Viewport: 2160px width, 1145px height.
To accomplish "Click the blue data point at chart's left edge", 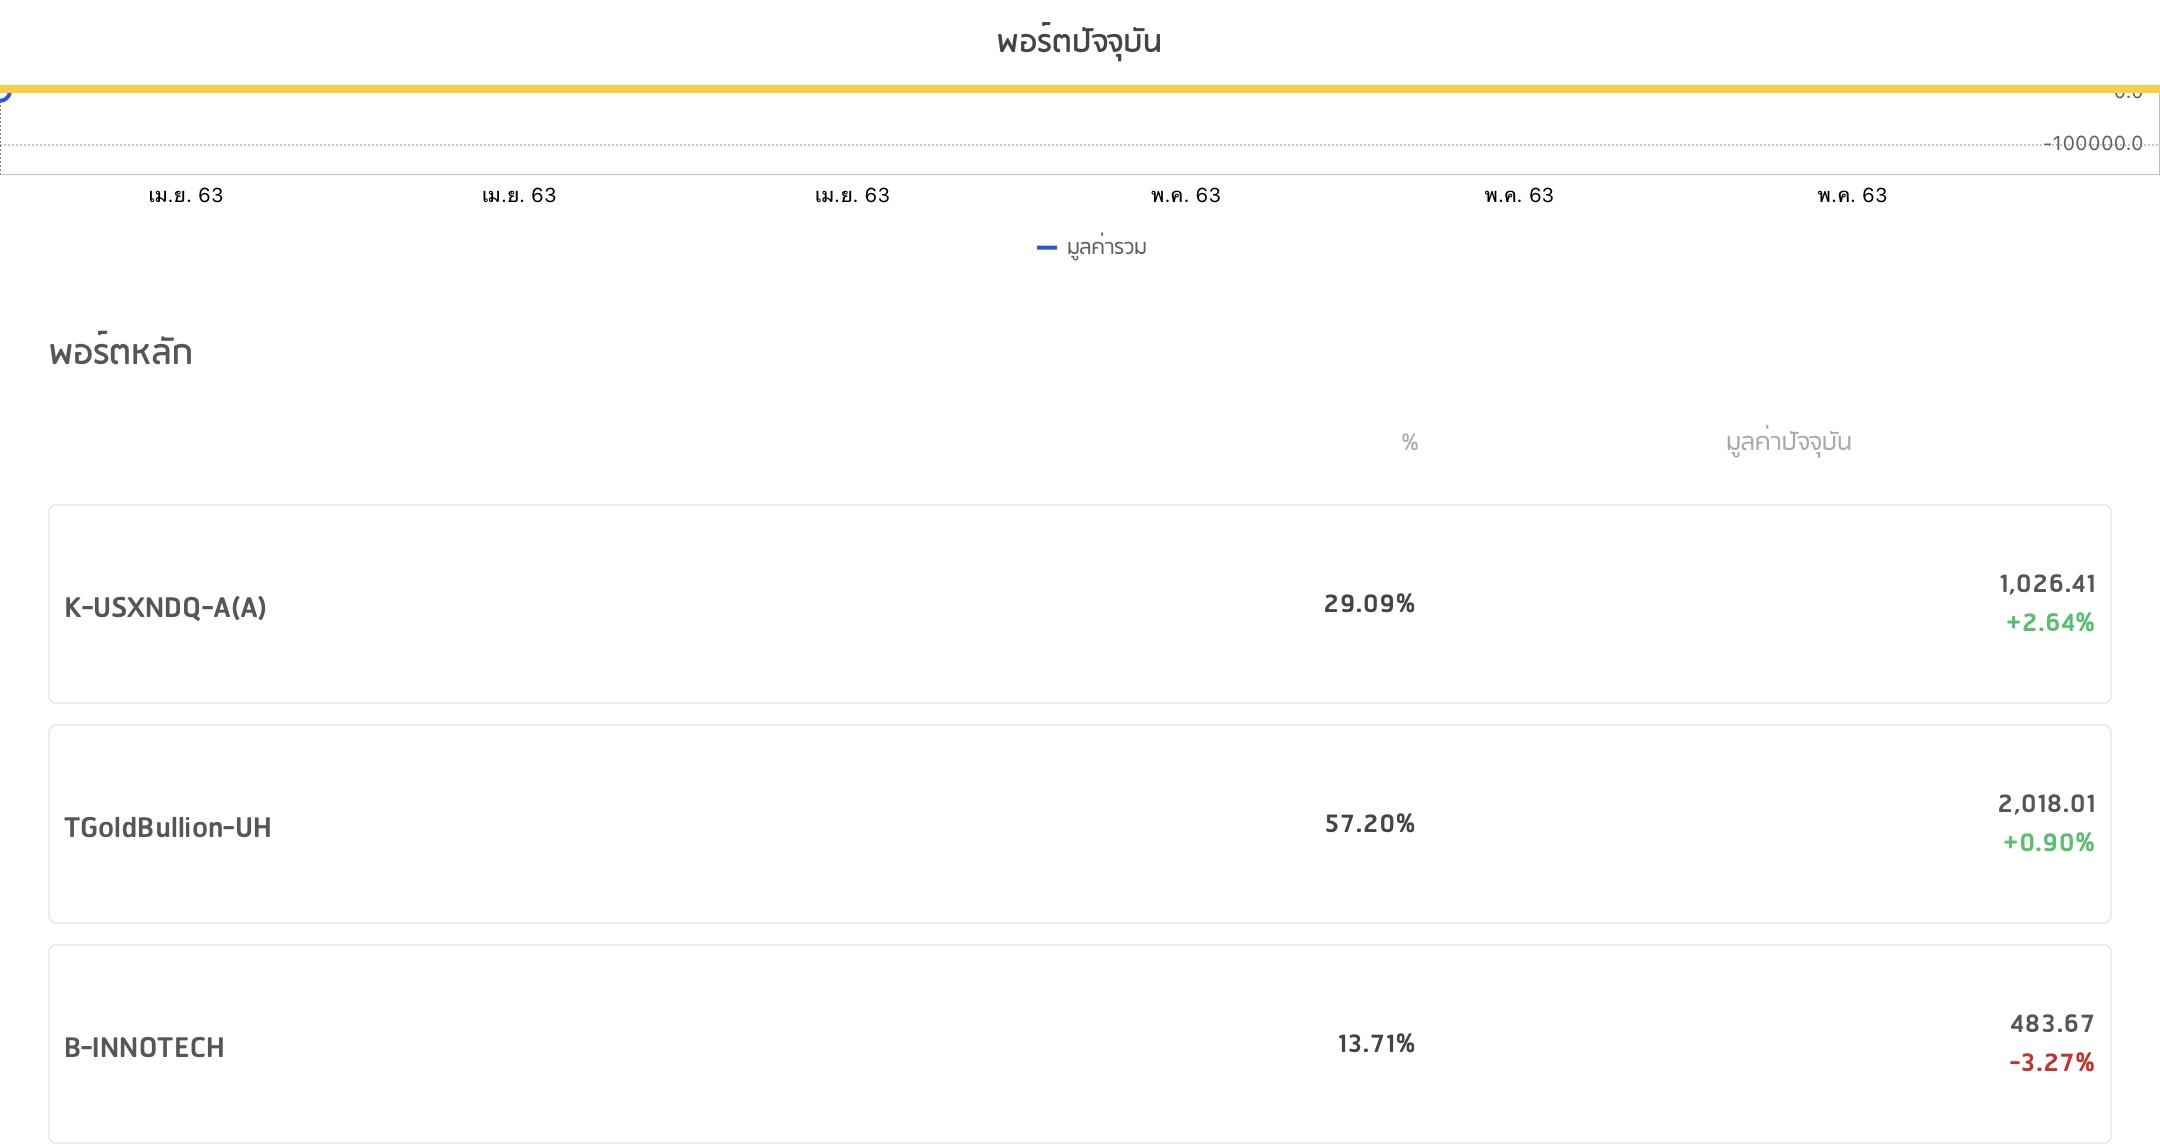I will 3,95.
